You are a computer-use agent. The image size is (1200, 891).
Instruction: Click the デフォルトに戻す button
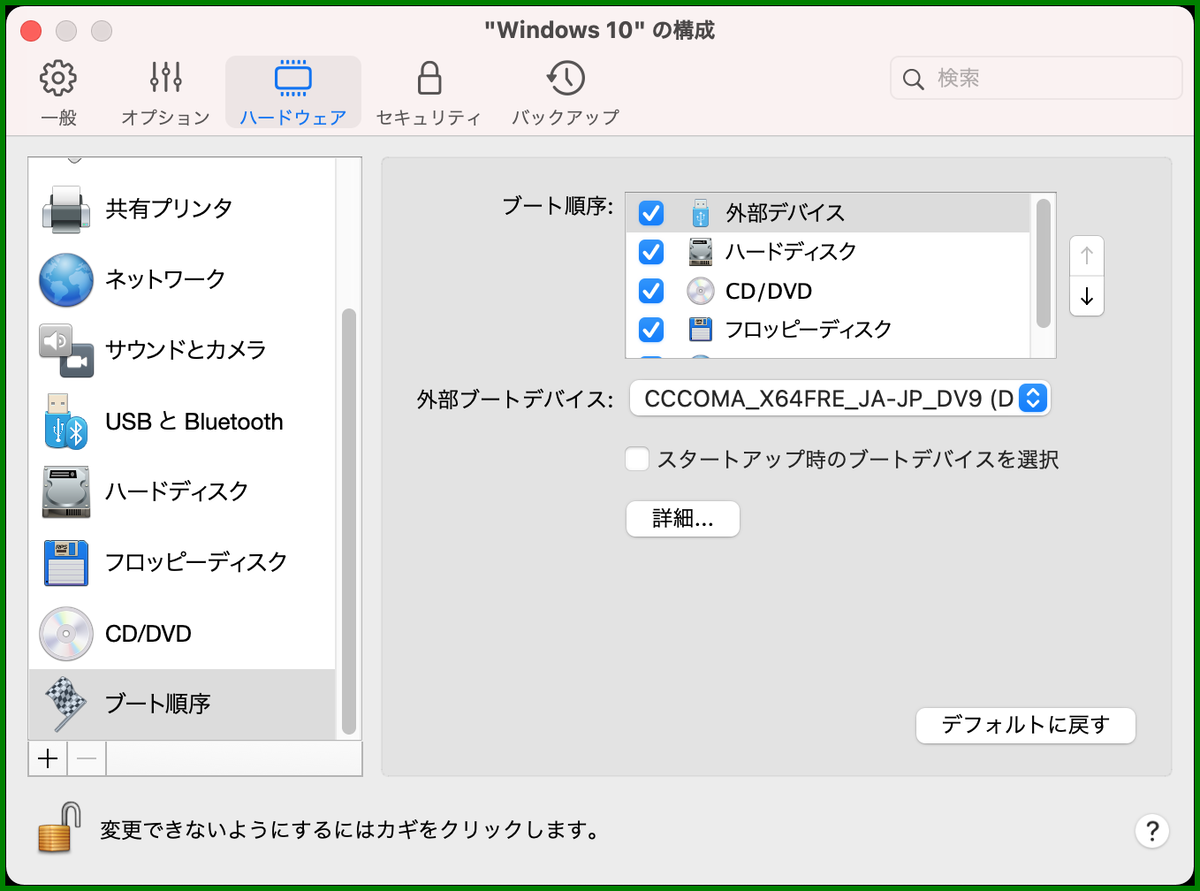pos(1026,725)
